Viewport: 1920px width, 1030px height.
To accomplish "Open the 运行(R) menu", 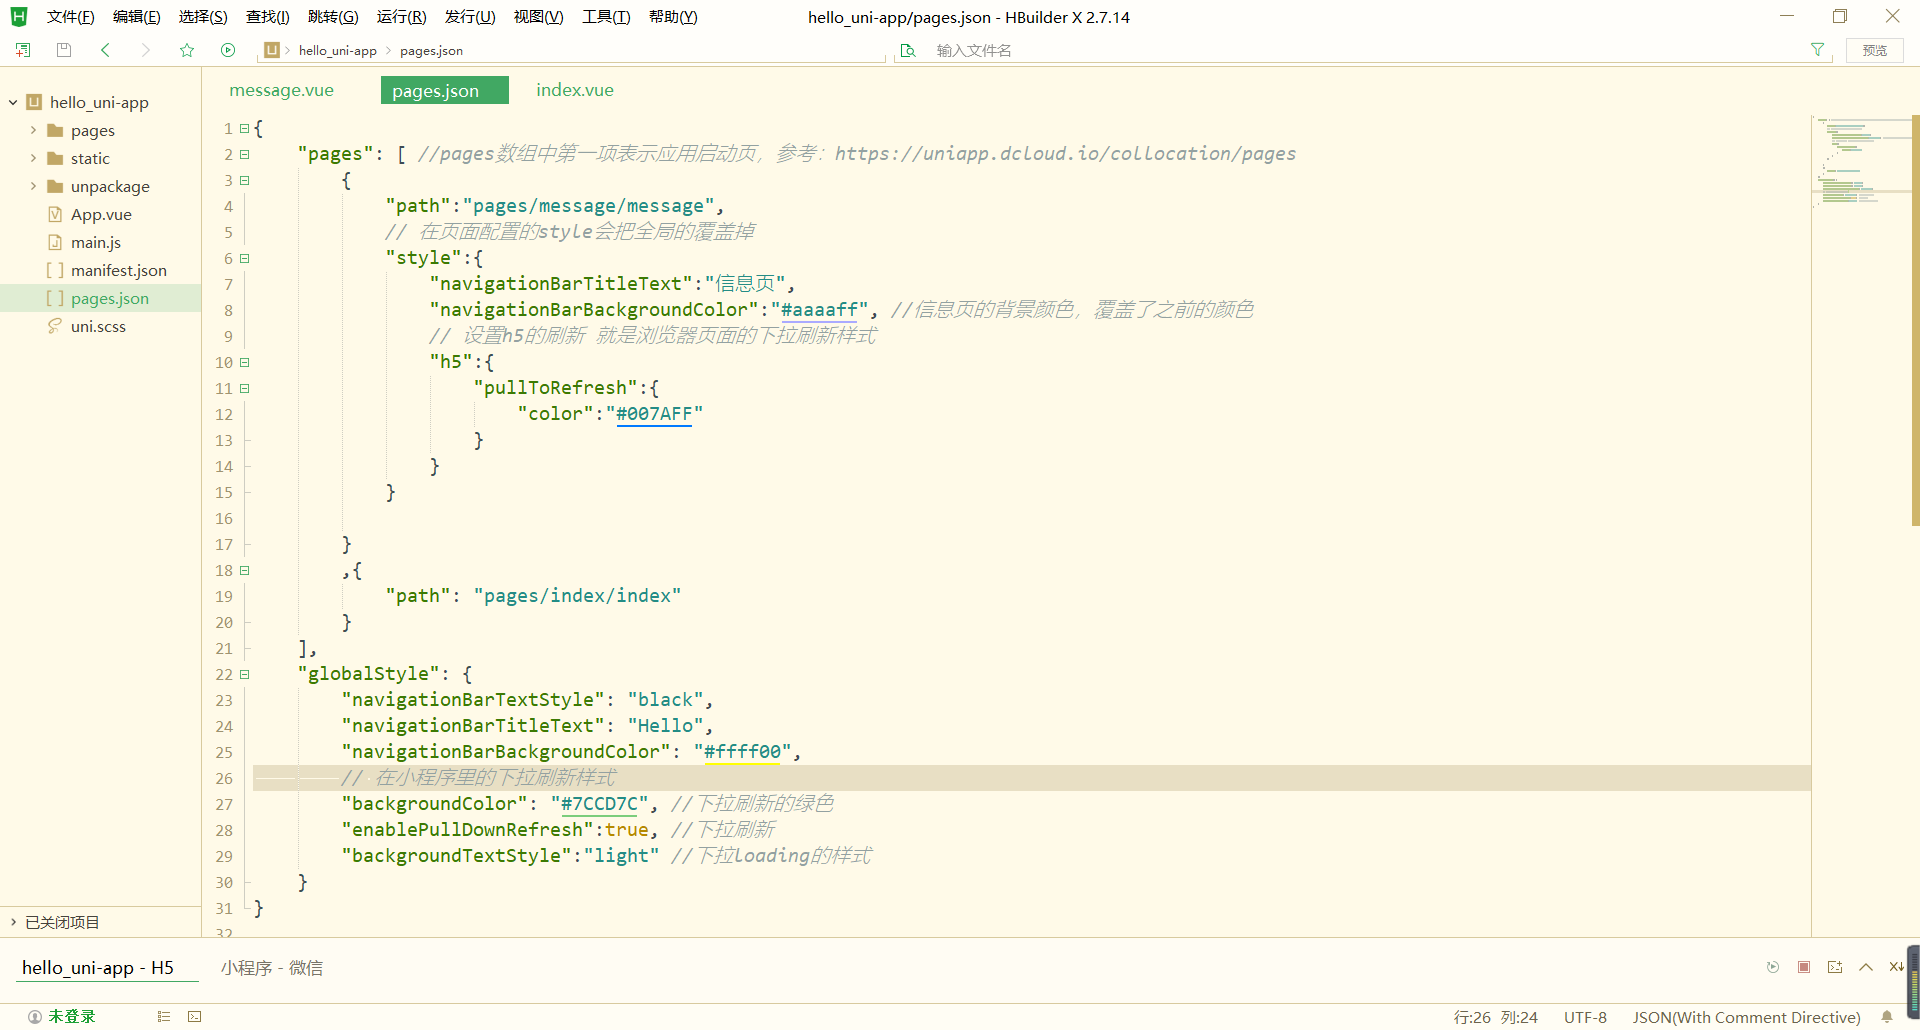I will [401, 17].
